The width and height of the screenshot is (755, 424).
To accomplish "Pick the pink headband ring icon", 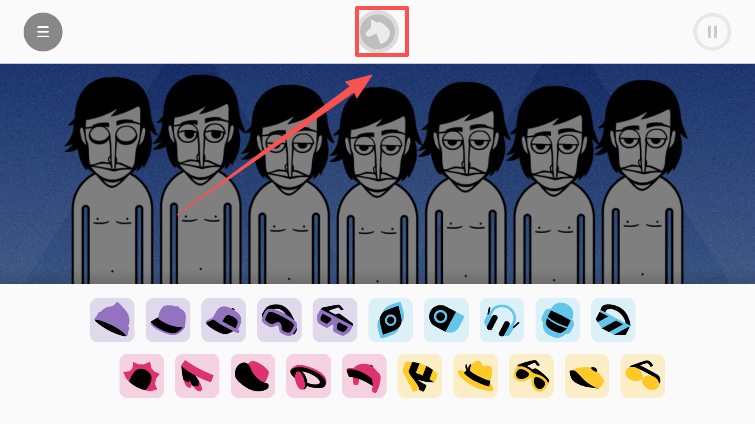I will pyautogui.click(x=309, y=376).
